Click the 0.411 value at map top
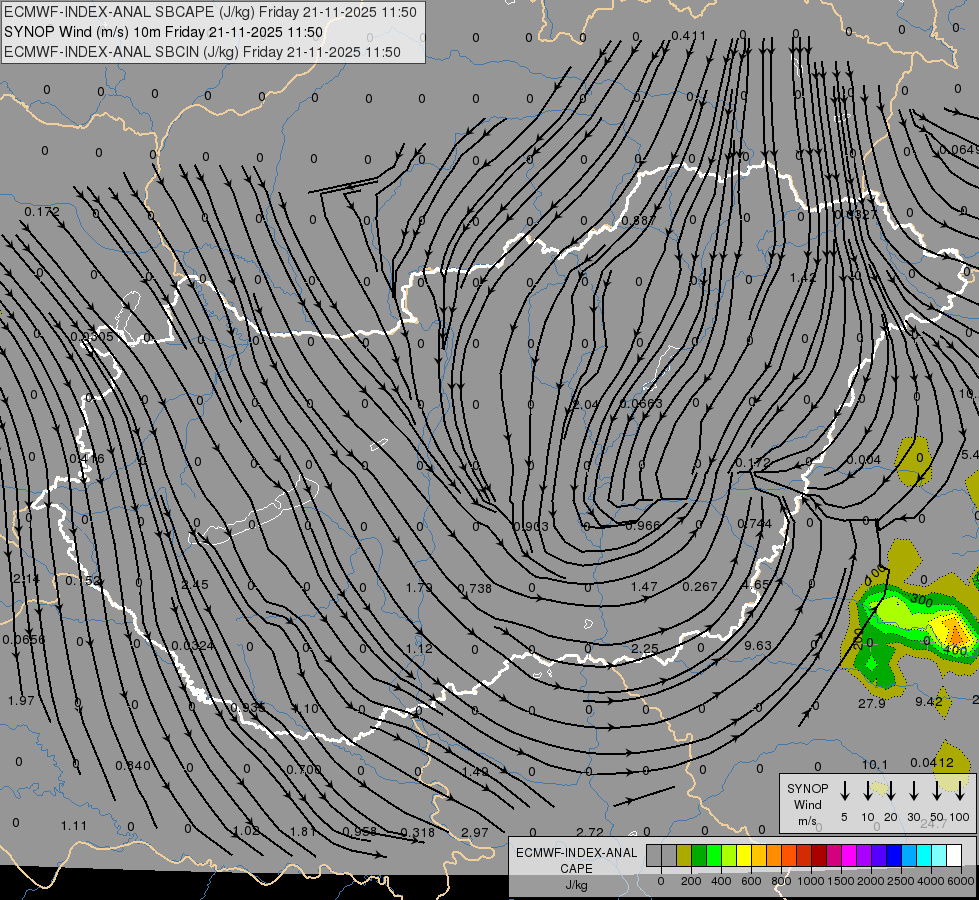Image resolution: width=979 pixels, height=900 pixels. click(x=688, y=36)
